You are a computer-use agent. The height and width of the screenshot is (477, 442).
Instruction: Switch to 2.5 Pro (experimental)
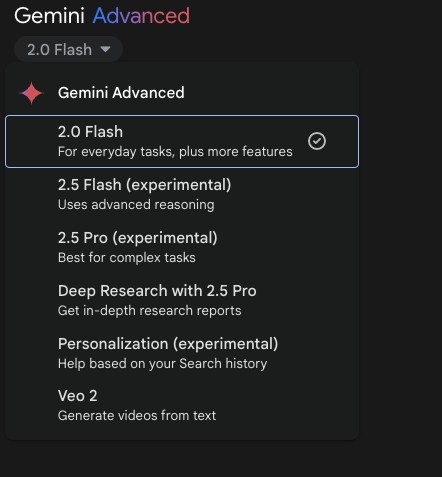[182, 247]
